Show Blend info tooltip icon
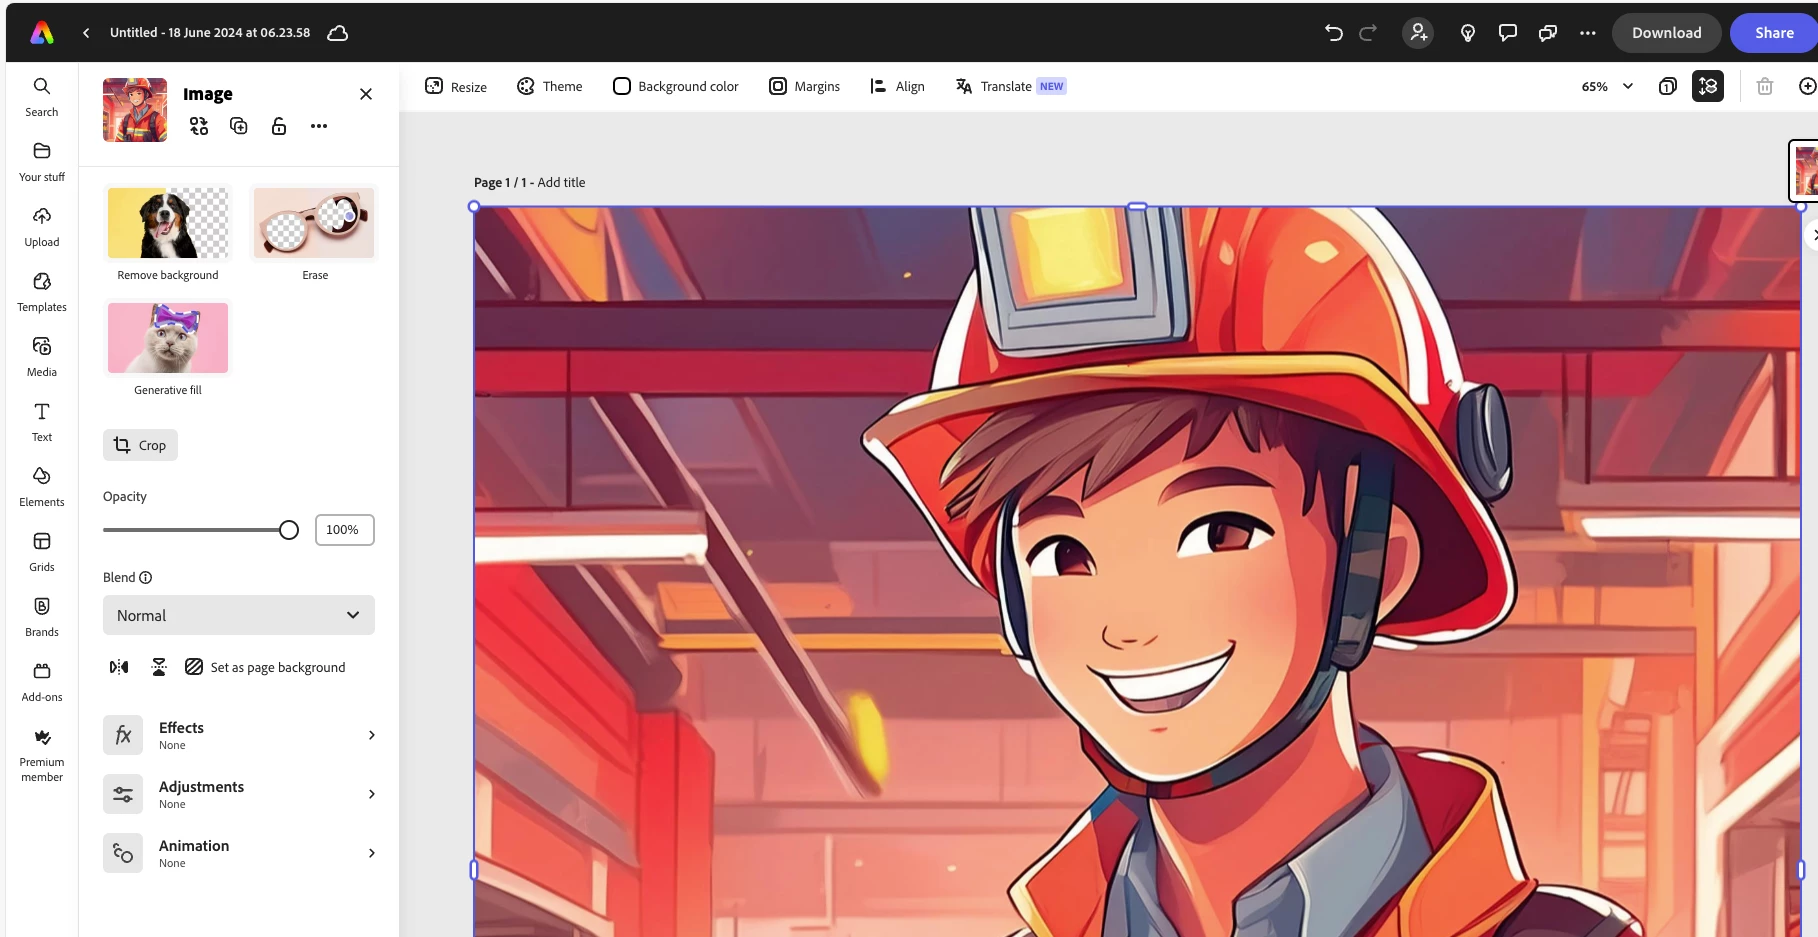 pos(146,577)
